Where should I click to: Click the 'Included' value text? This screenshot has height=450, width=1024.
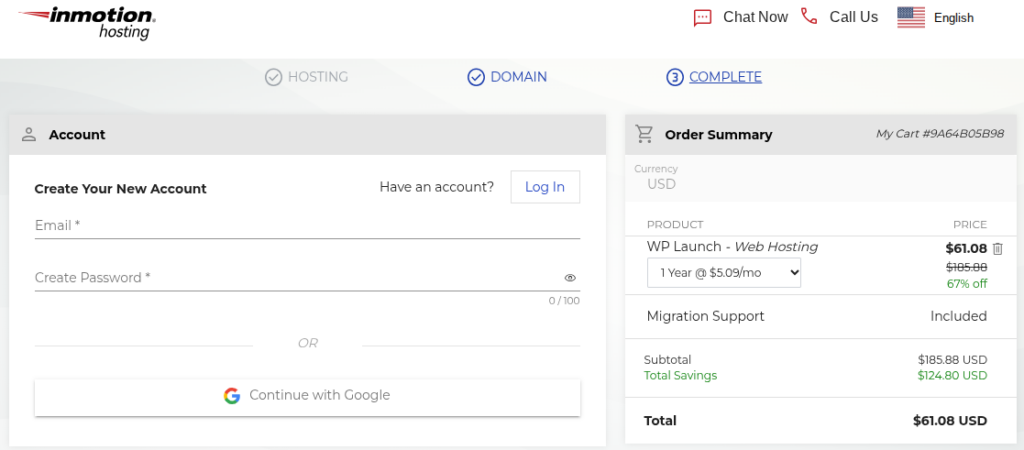tap(959, 317)
